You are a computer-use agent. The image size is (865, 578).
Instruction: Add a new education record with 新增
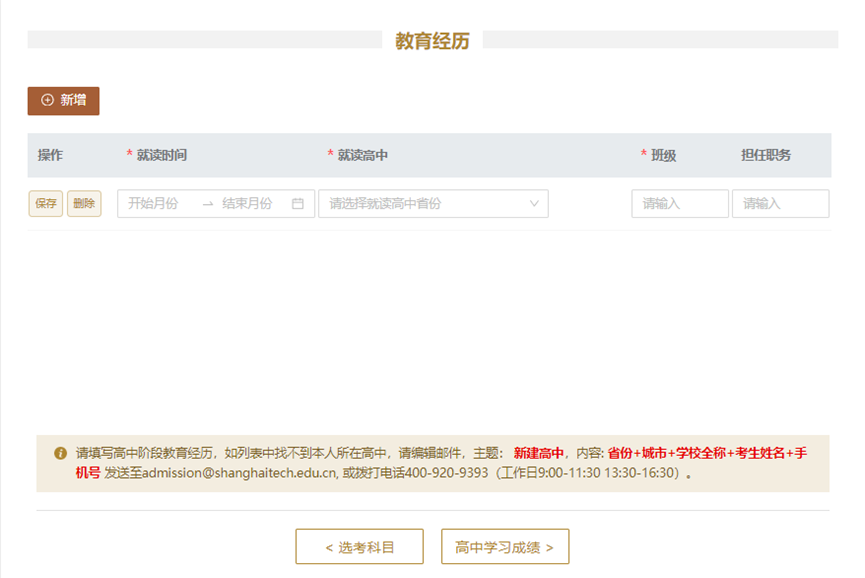coord(63,101)
